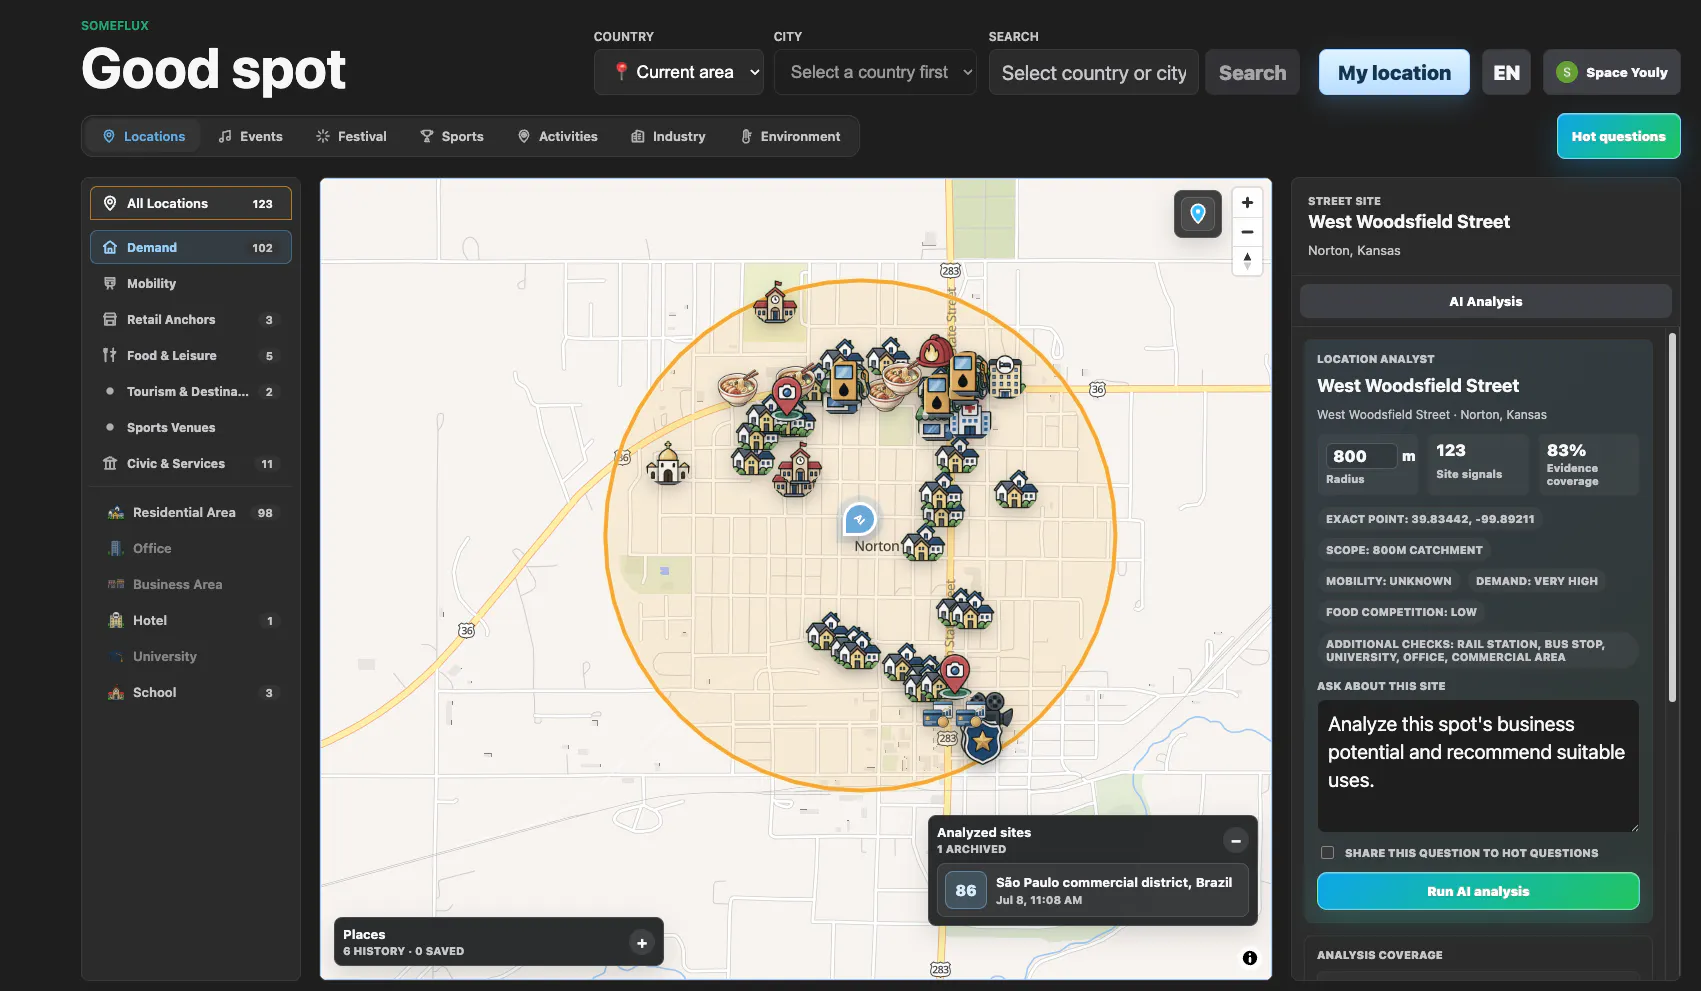1701x991 pixels.
Task: Click the right panel scrollbar
Action: (1672, 518)
